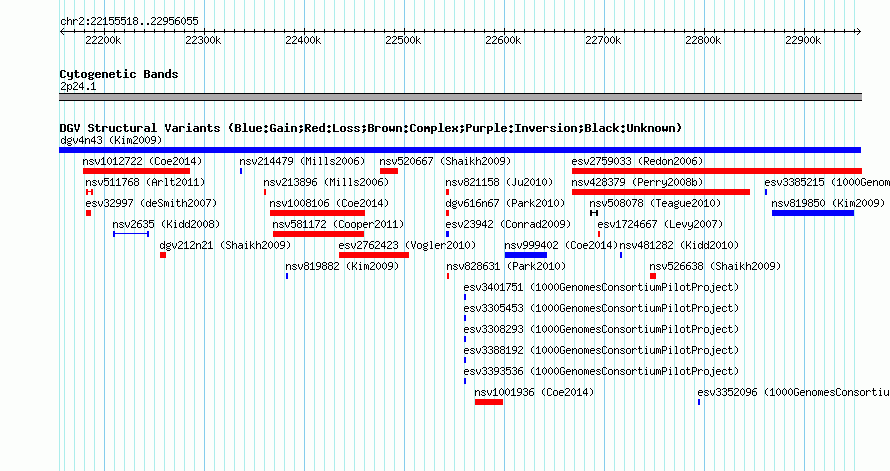Click the nsv1001936 (Coe2014) red loss bar
890x471 pixels.
coord(489,402)
